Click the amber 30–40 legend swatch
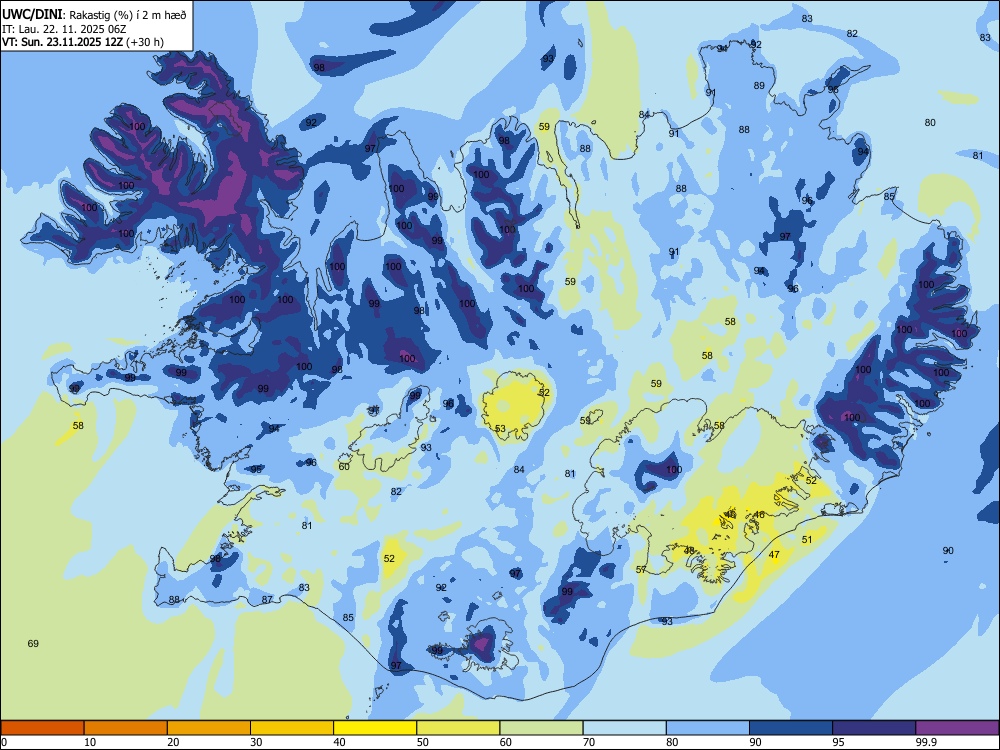The image size is (1000, 750). coord(292,728)
